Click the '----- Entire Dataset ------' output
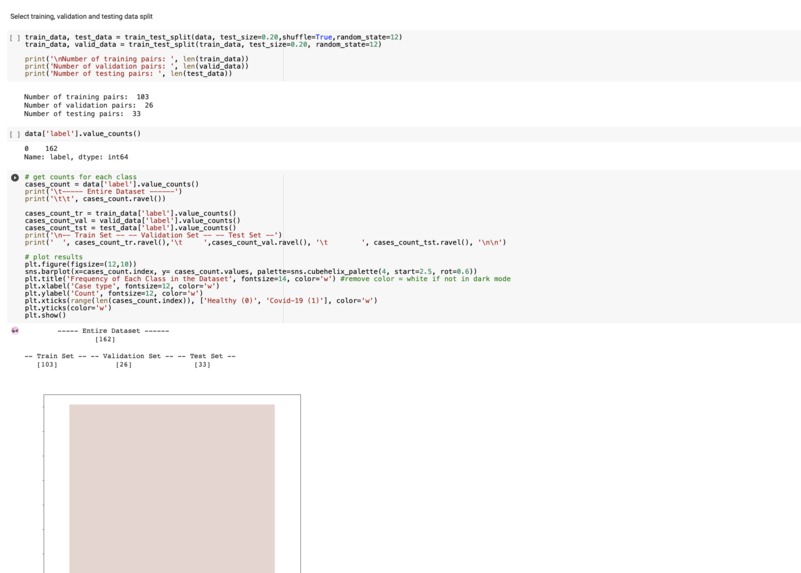The height and width of the screenshot is (573, 801). [113, 331]
